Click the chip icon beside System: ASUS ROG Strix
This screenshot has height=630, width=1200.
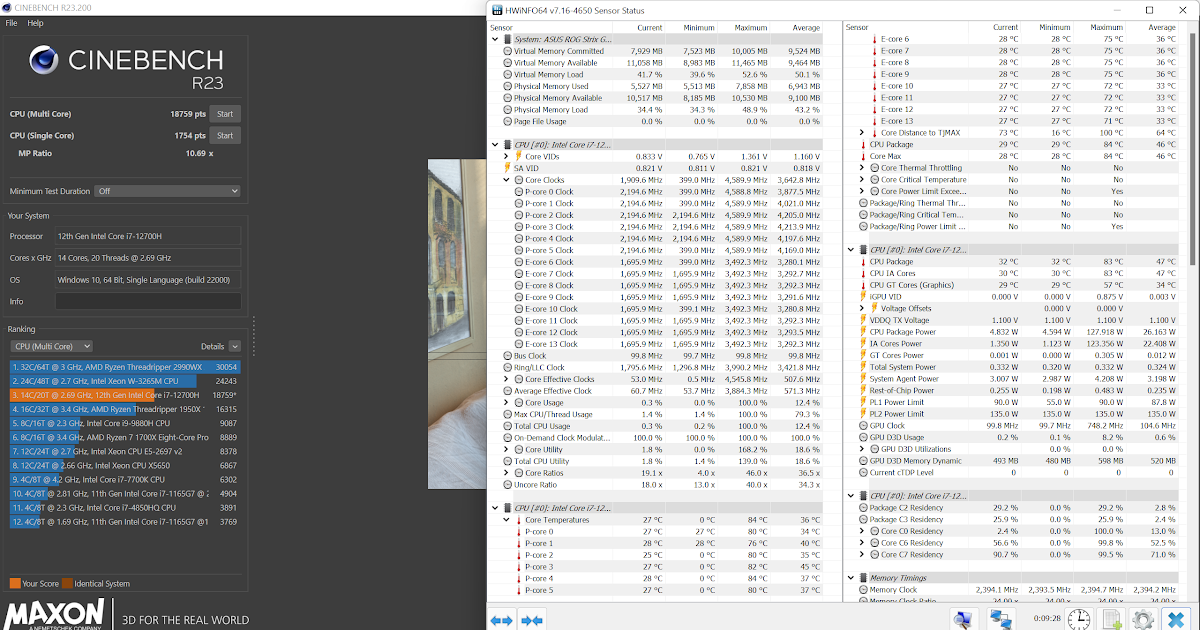click(x=507, y=39)
